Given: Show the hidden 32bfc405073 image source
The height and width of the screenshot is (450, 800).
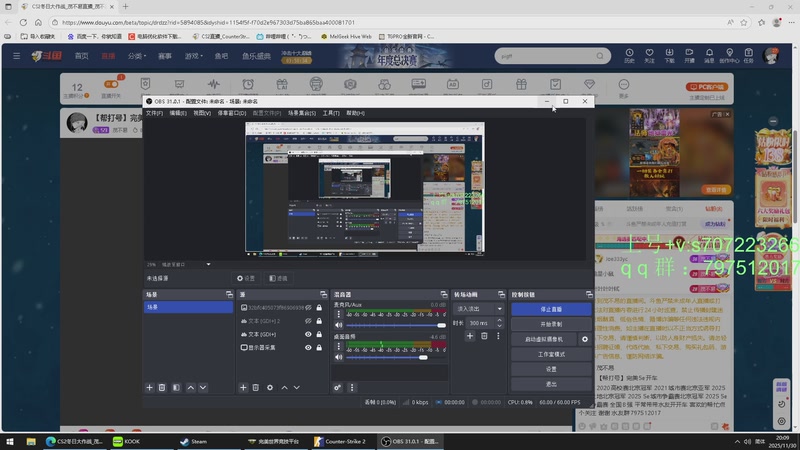Looking at the screenshot, I should (308, 308).
